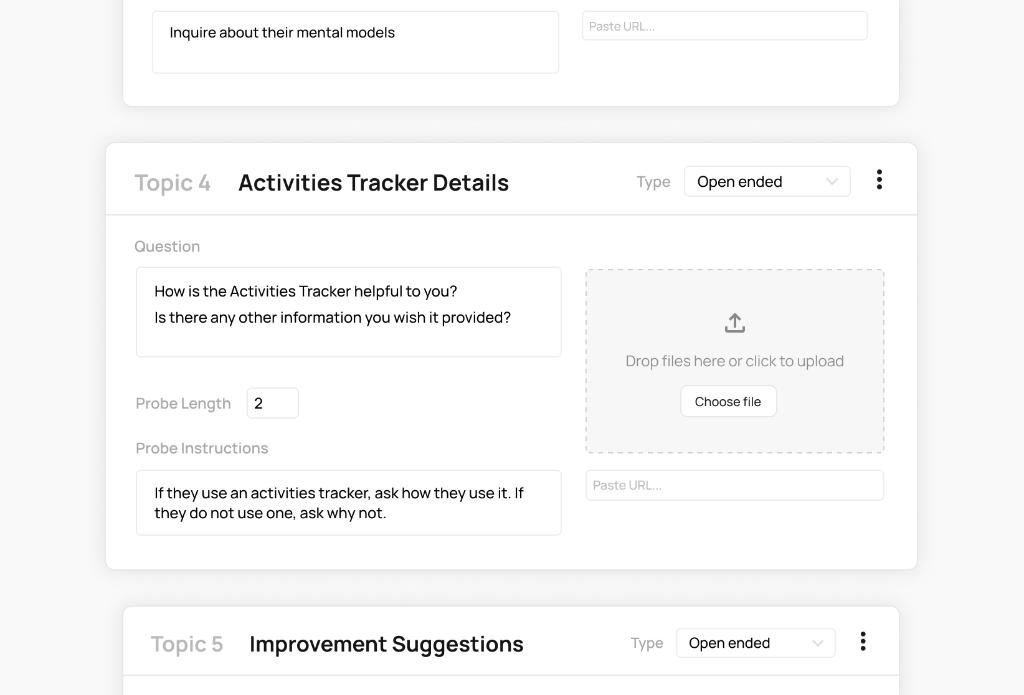Select the Probe Length input showing 2
The height and width of the screenshot is (695, 1024).
(x=272, y=402)
